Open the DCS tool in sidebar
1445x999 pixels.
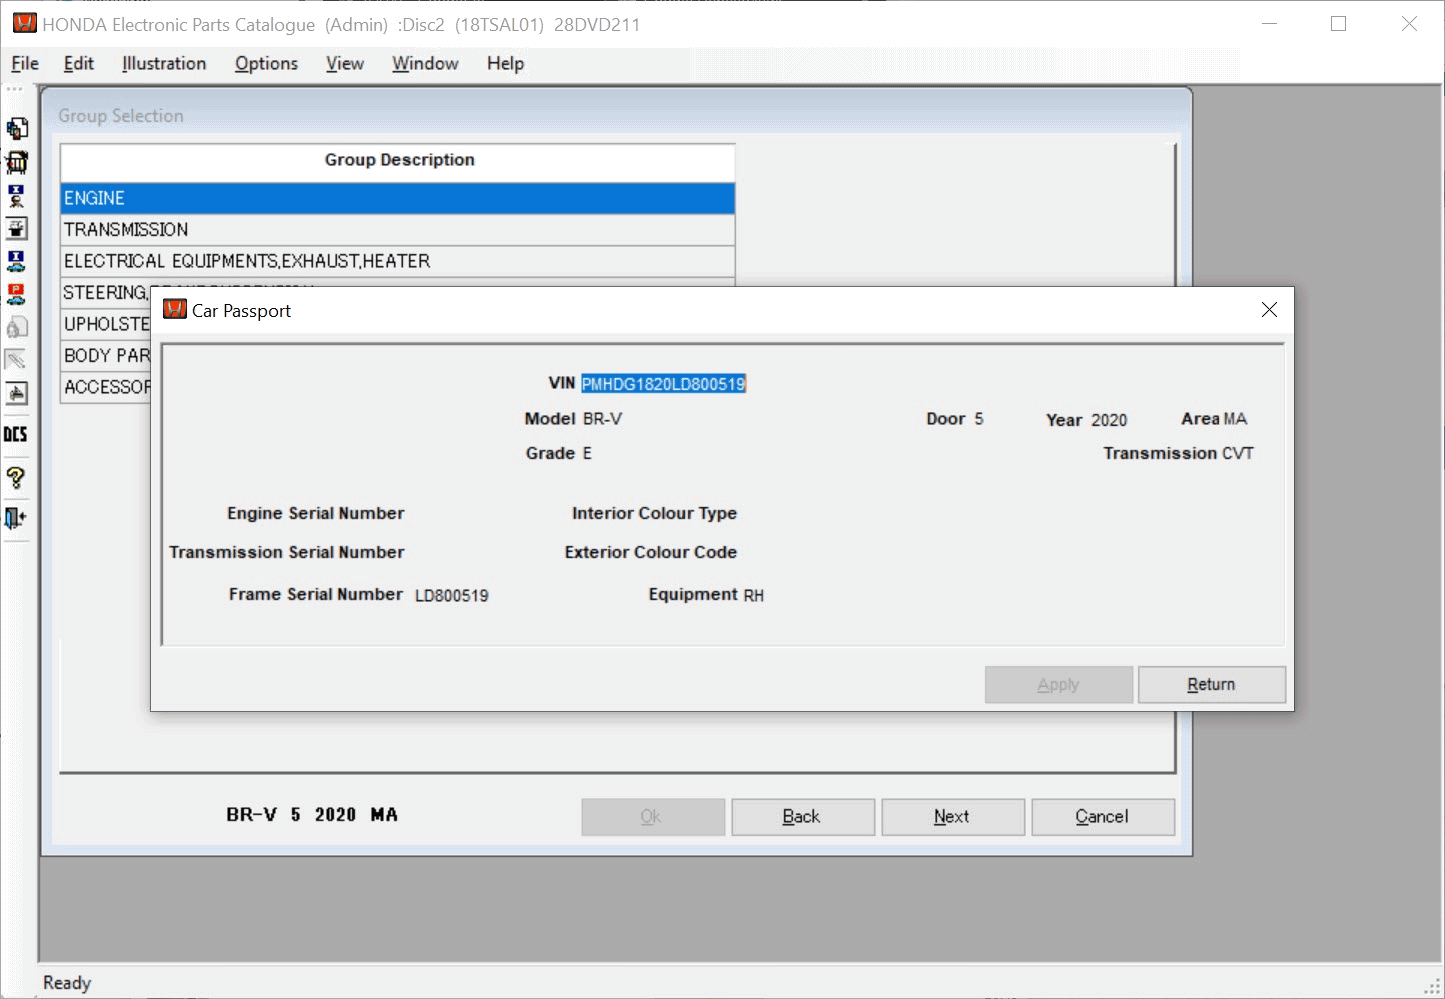pos(16,434)
